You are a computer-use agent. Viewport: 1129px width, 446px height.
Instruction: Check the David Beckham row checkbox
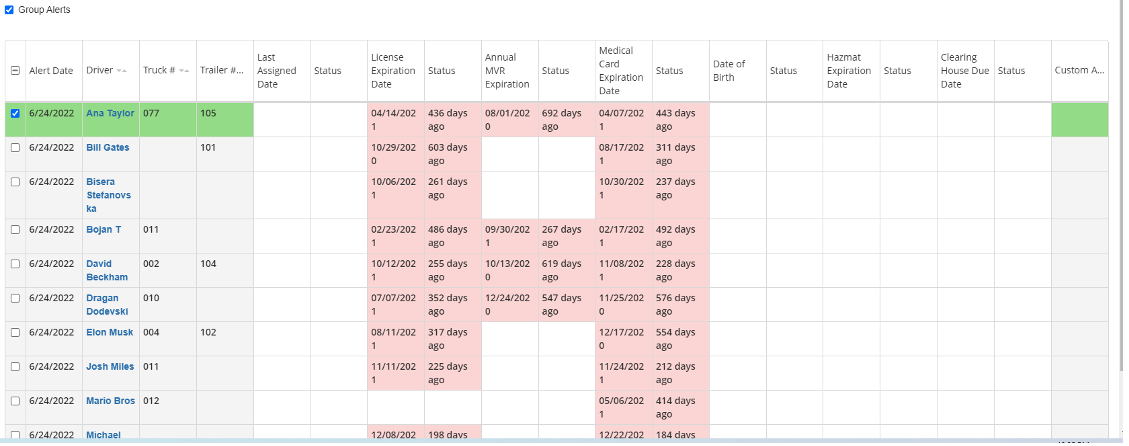15,264
